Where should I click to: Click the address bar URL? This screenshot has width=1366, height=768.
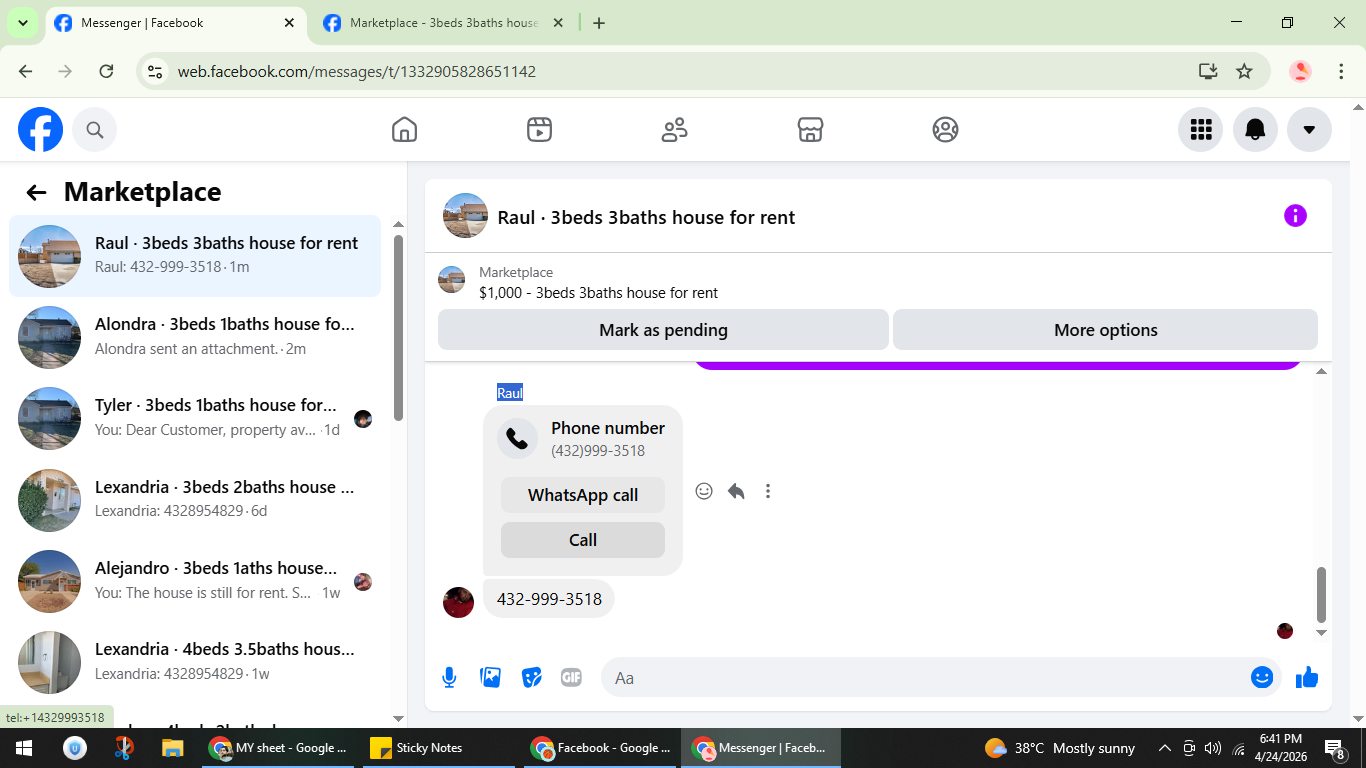[x=357, y=72]
